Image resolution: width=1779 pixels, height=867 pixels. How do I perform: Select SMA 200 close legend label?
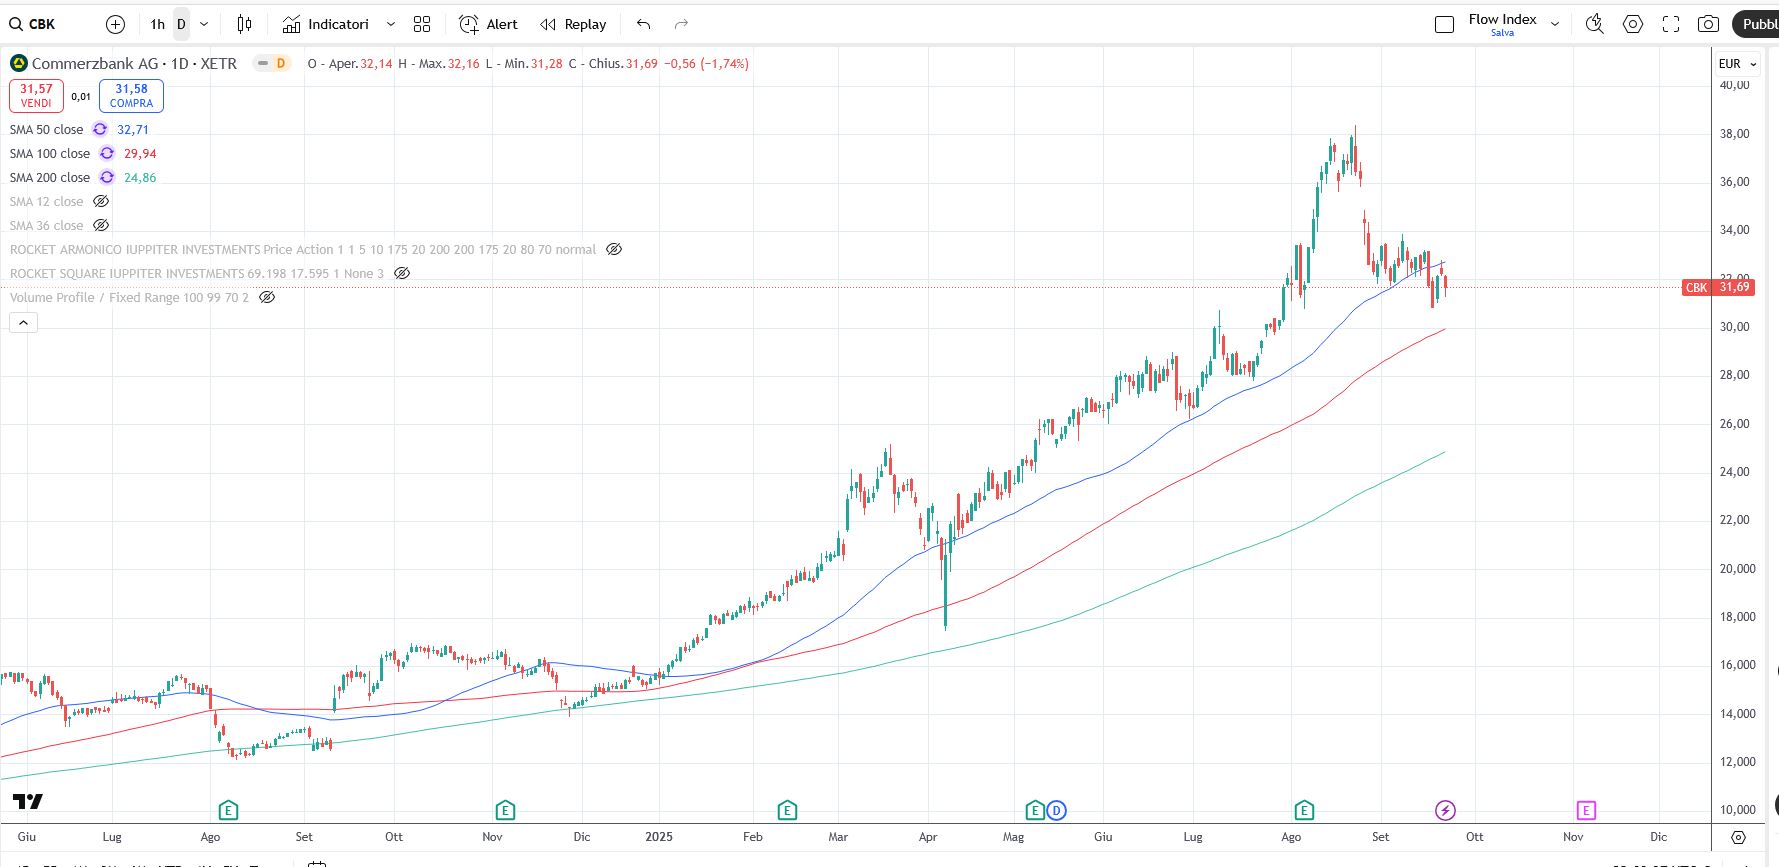(50, 177)
